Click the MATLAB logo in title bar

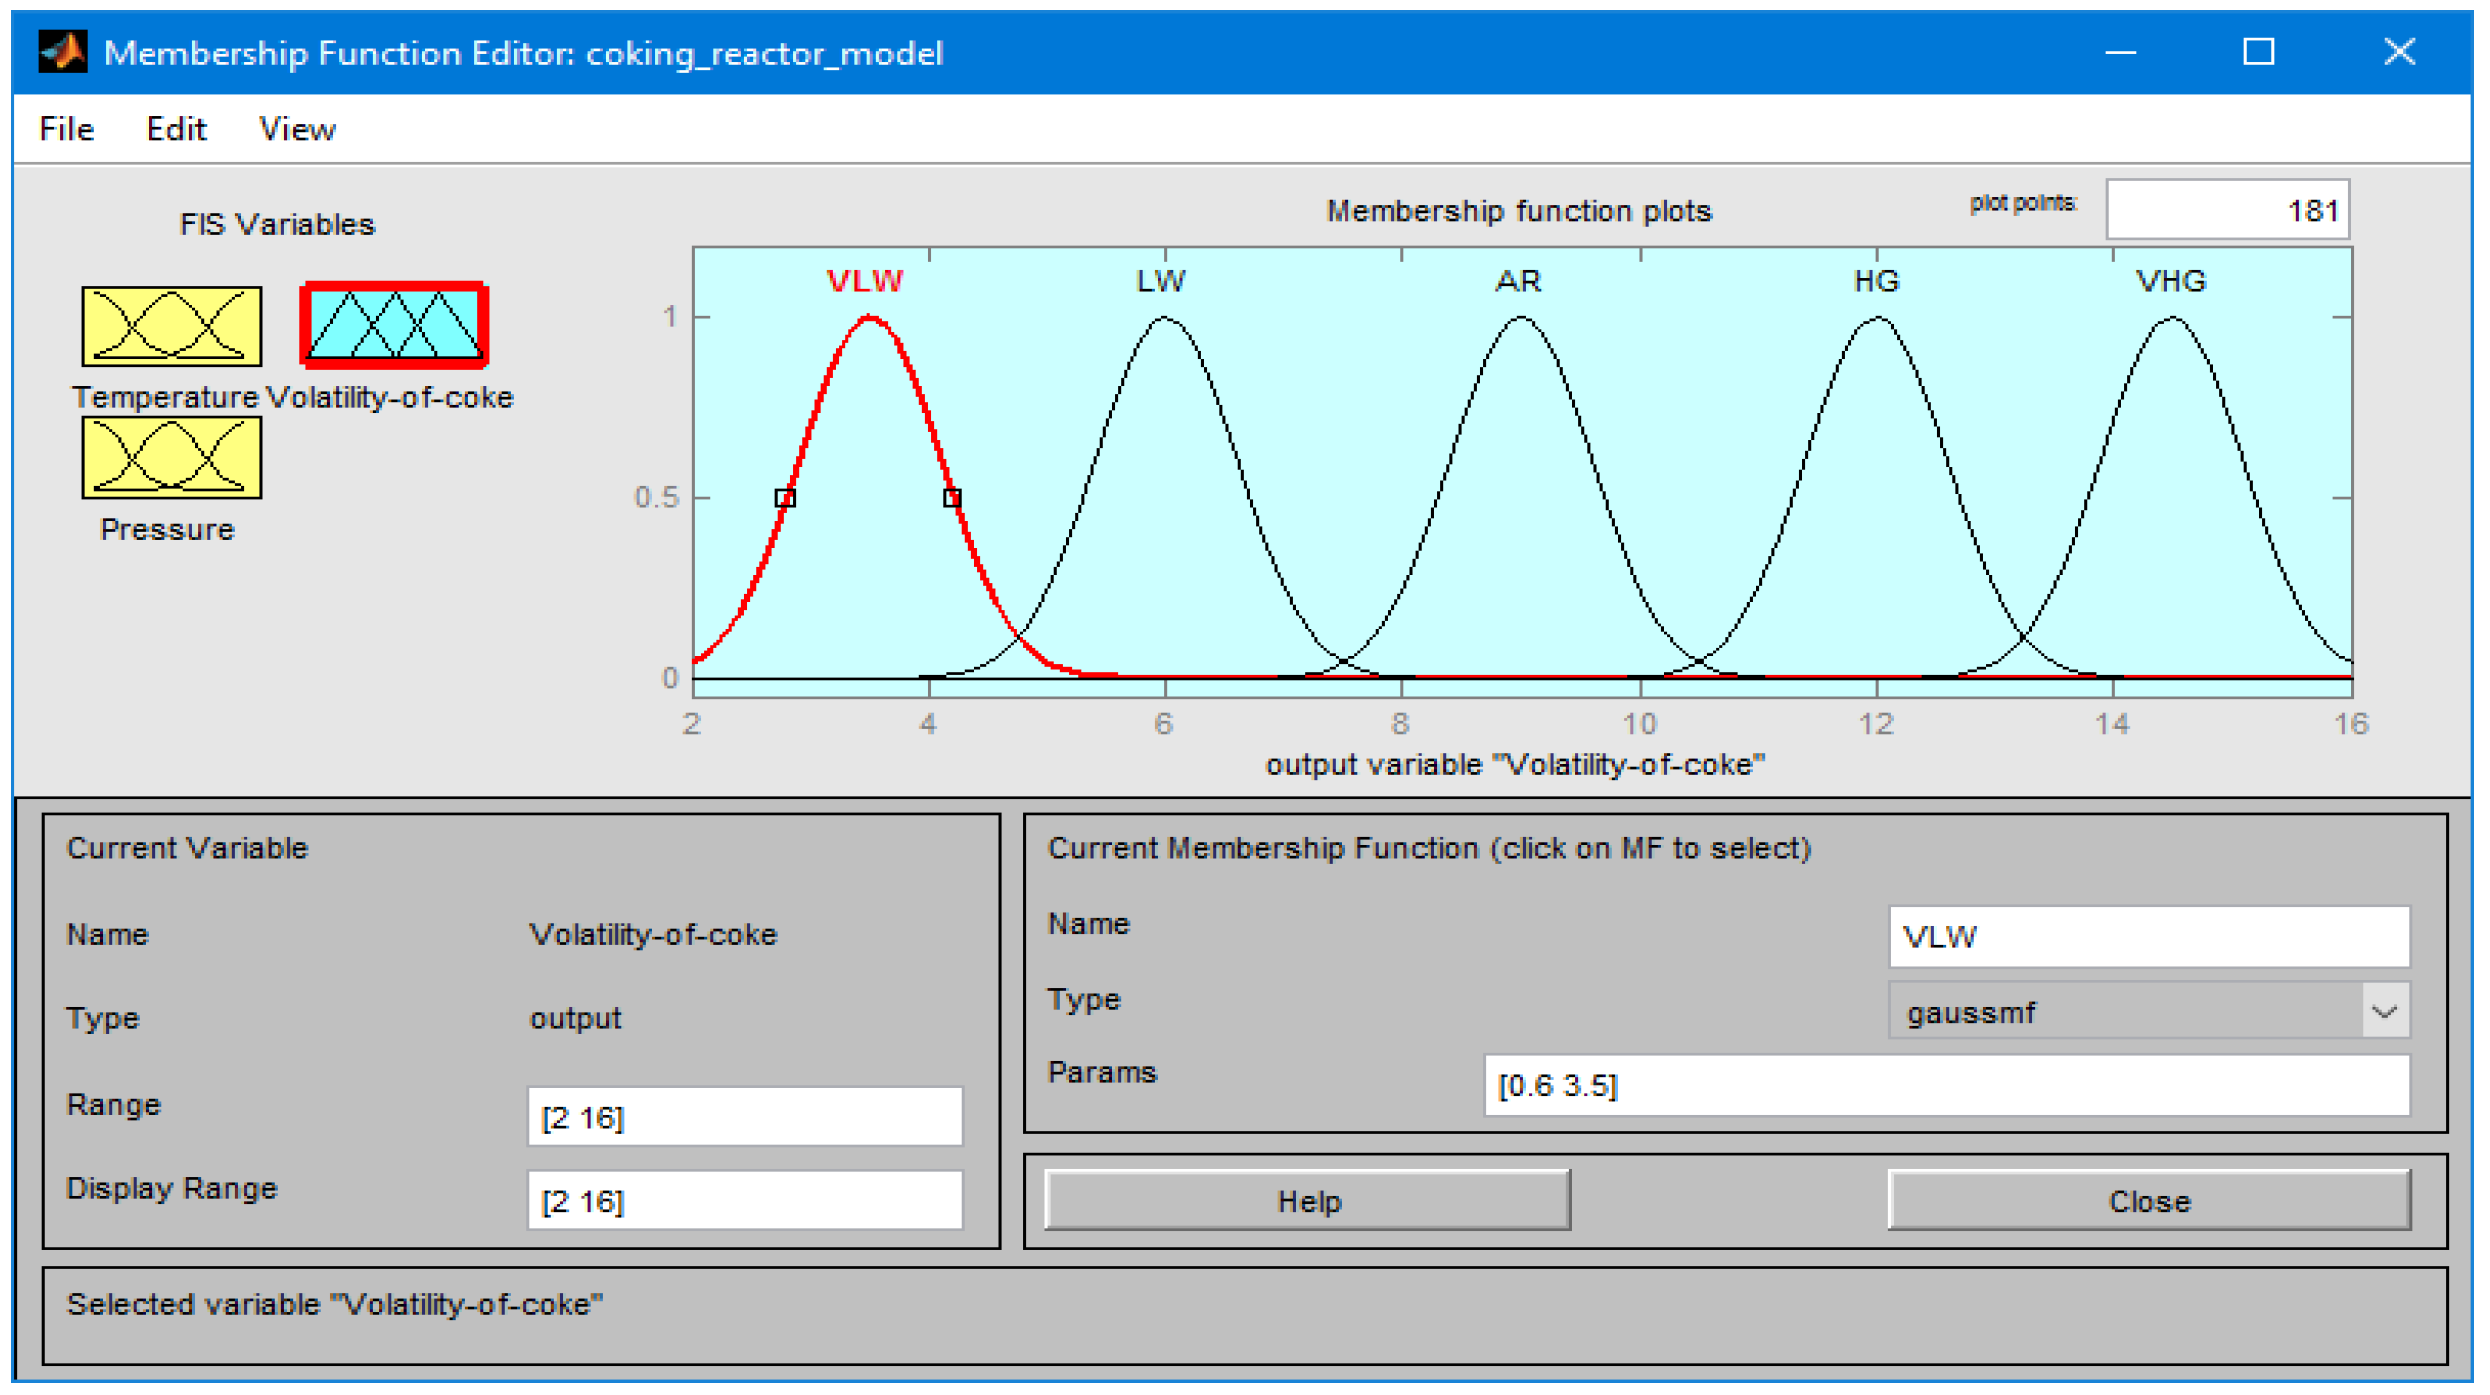click(x=62, y=52)
